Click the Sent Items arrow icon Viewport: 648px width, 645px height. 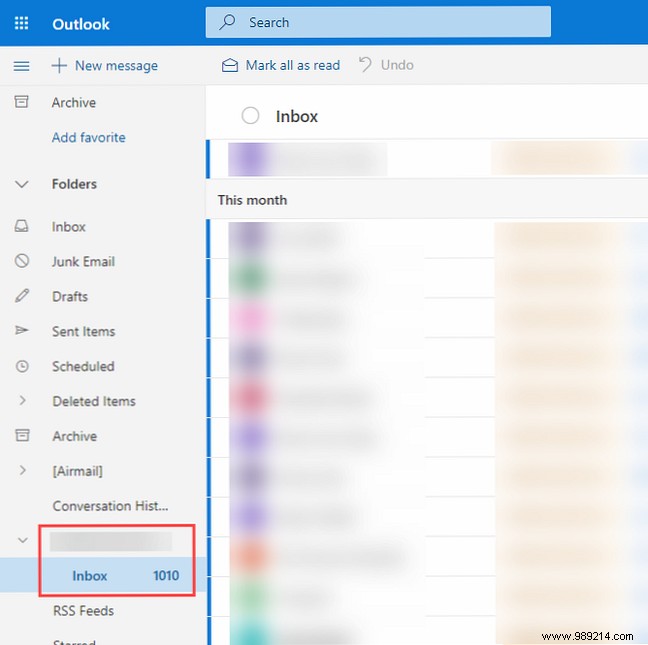point(22,330)
